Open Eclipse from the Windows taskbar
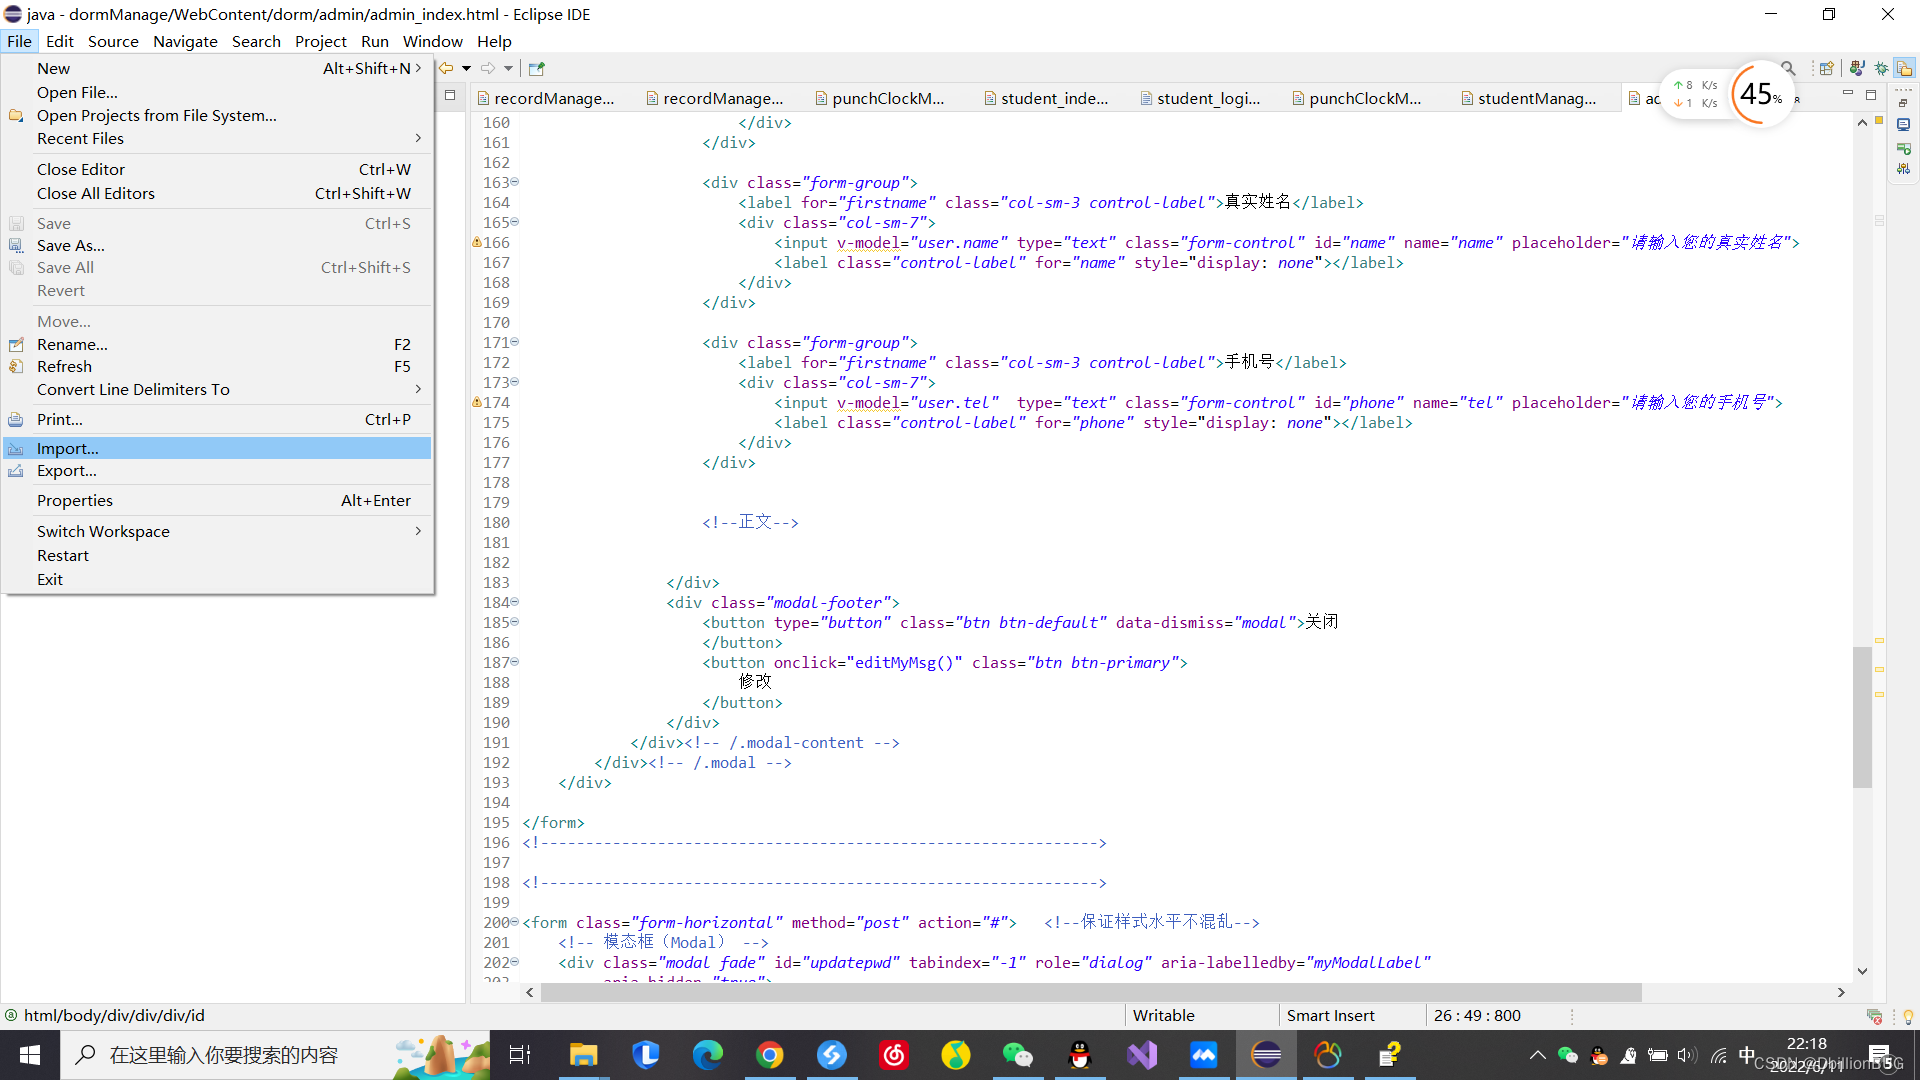The image size is (1920, 1080). point(1266,1055)
